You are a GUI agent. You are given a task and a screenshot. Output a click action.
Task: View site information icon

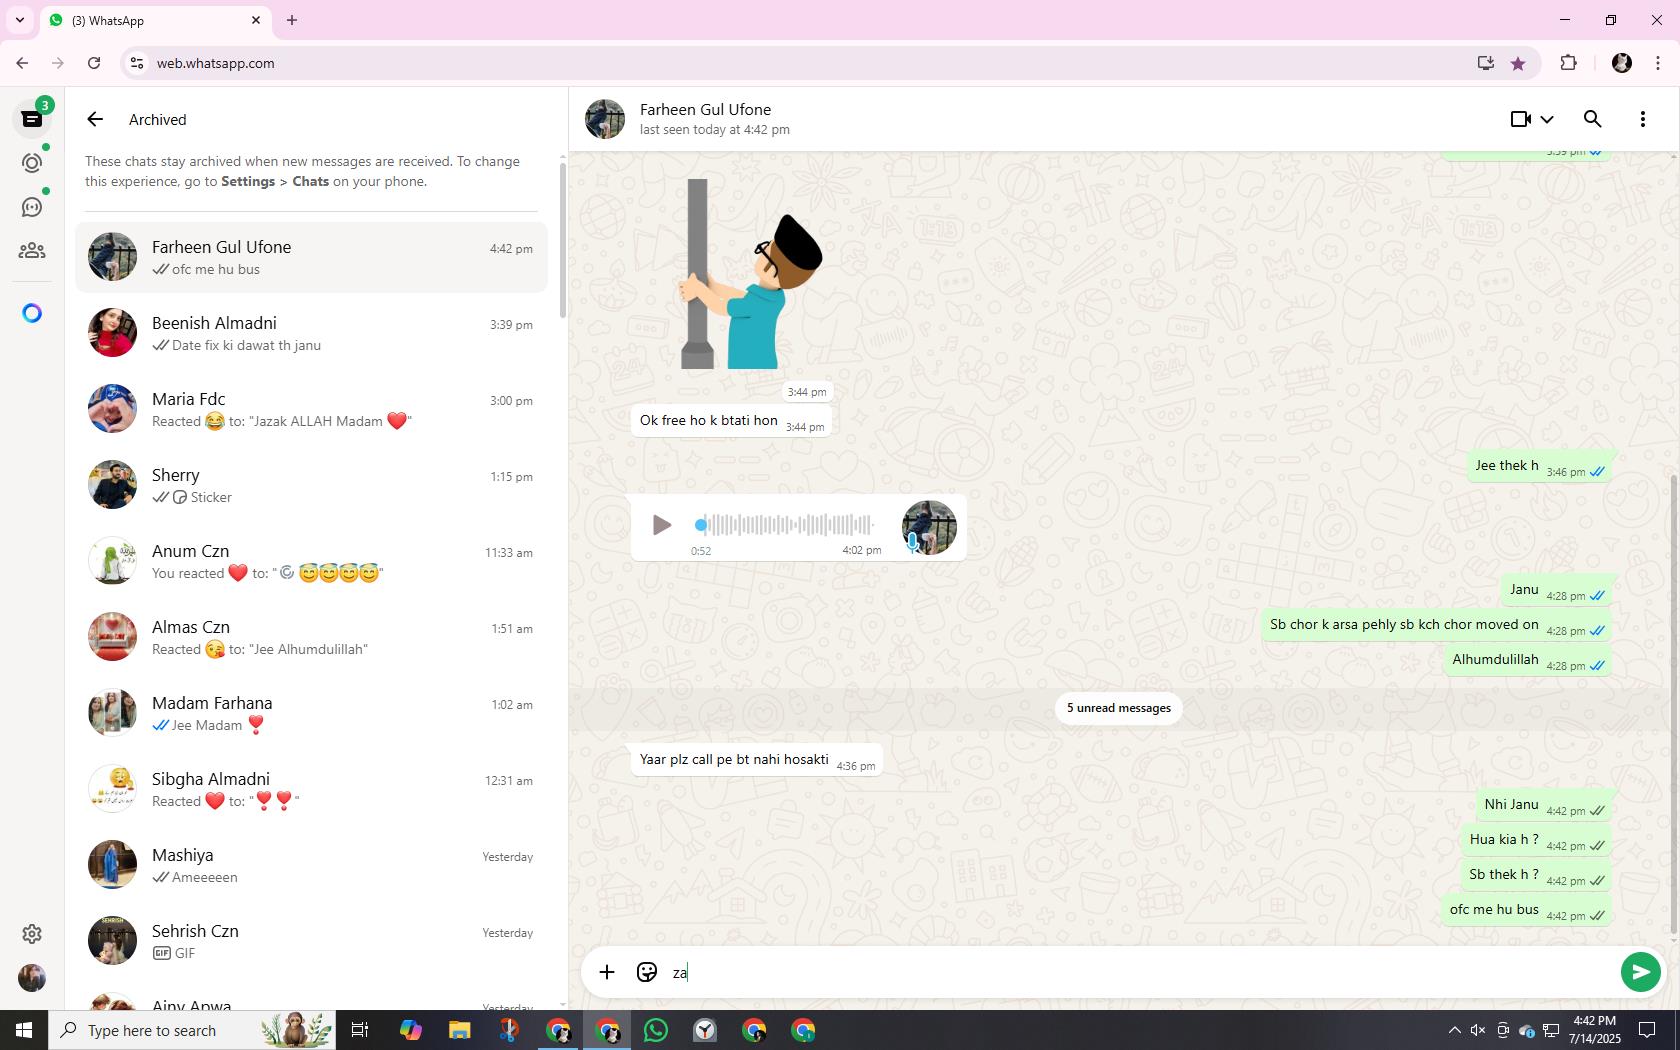point(138,63)
